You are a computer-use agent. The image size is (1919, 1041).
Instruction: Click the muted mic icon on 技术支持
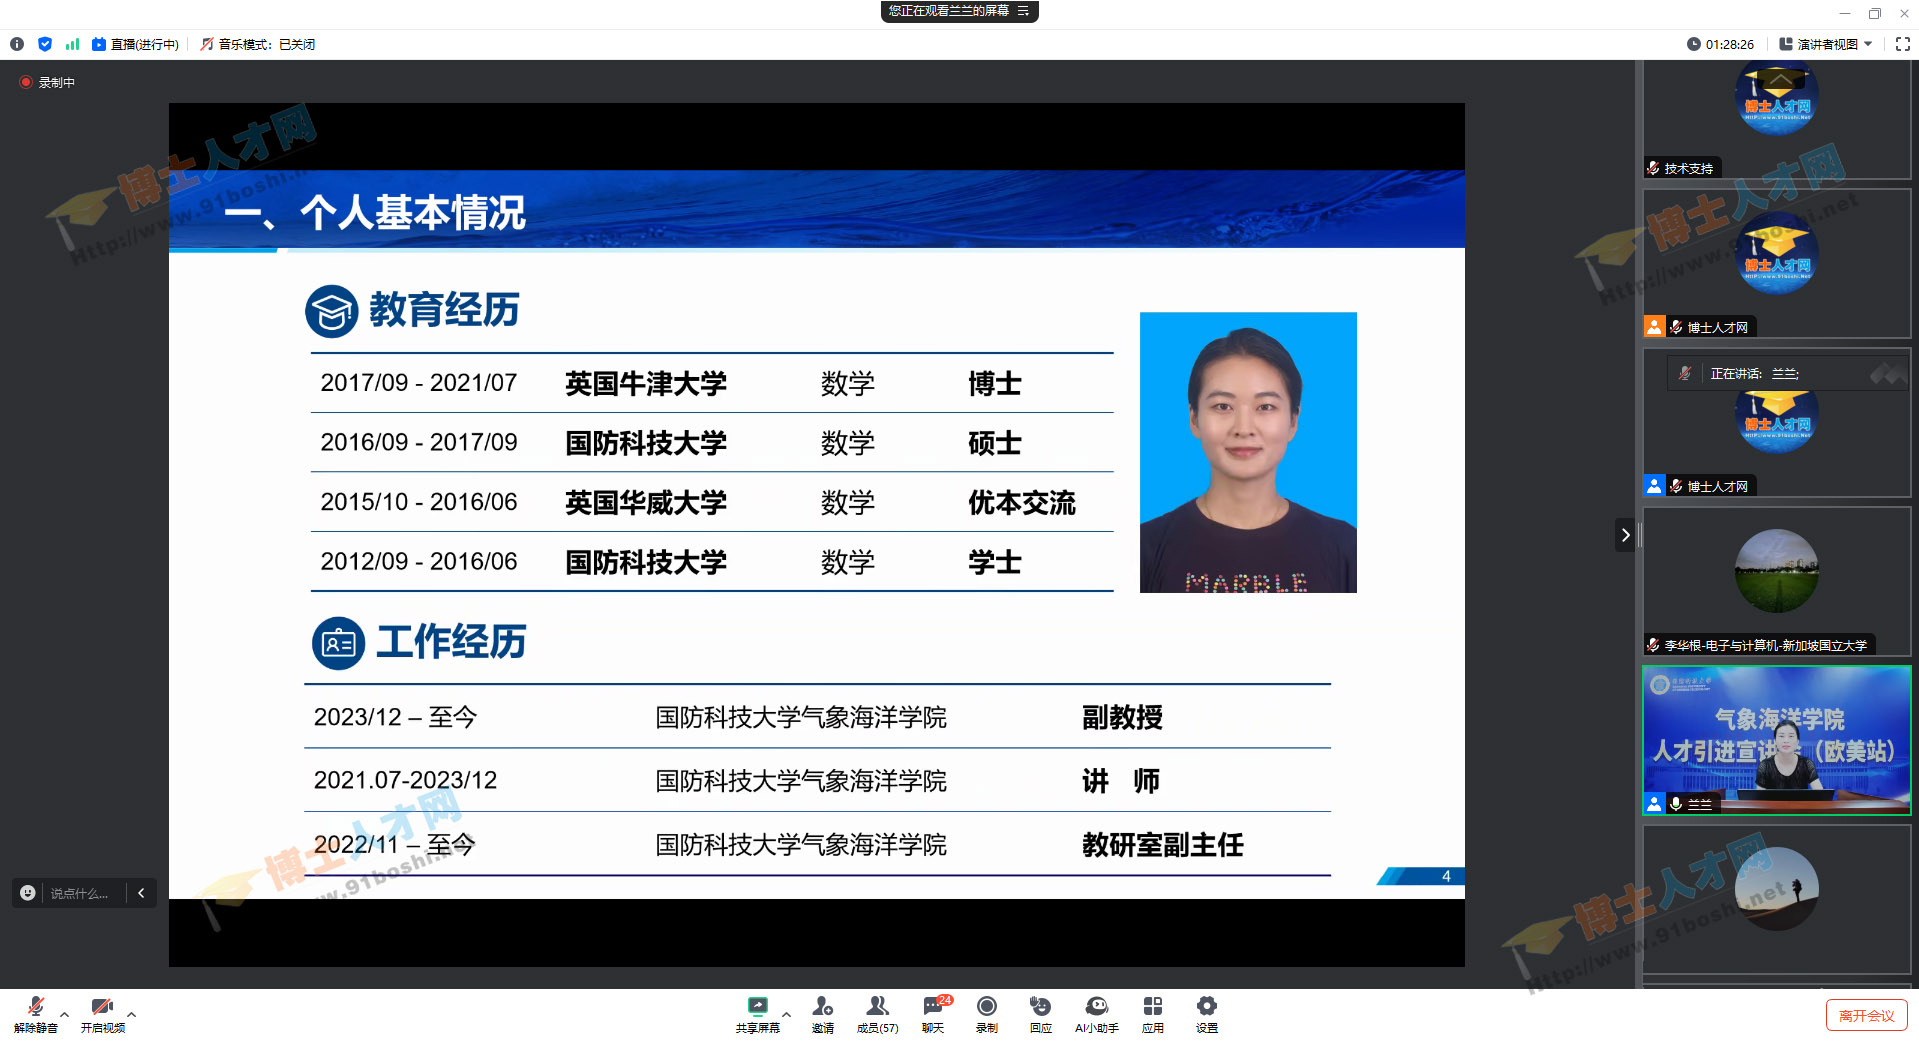click(x=1654, y=168)
